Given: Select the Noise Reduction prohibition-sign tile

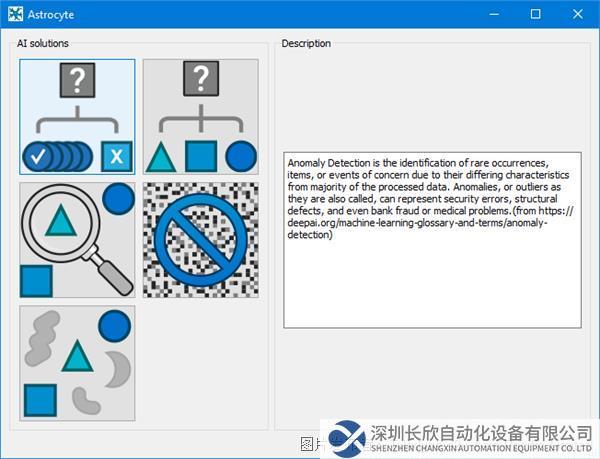Looking at the screenshot, I should (x=200, y=240).
